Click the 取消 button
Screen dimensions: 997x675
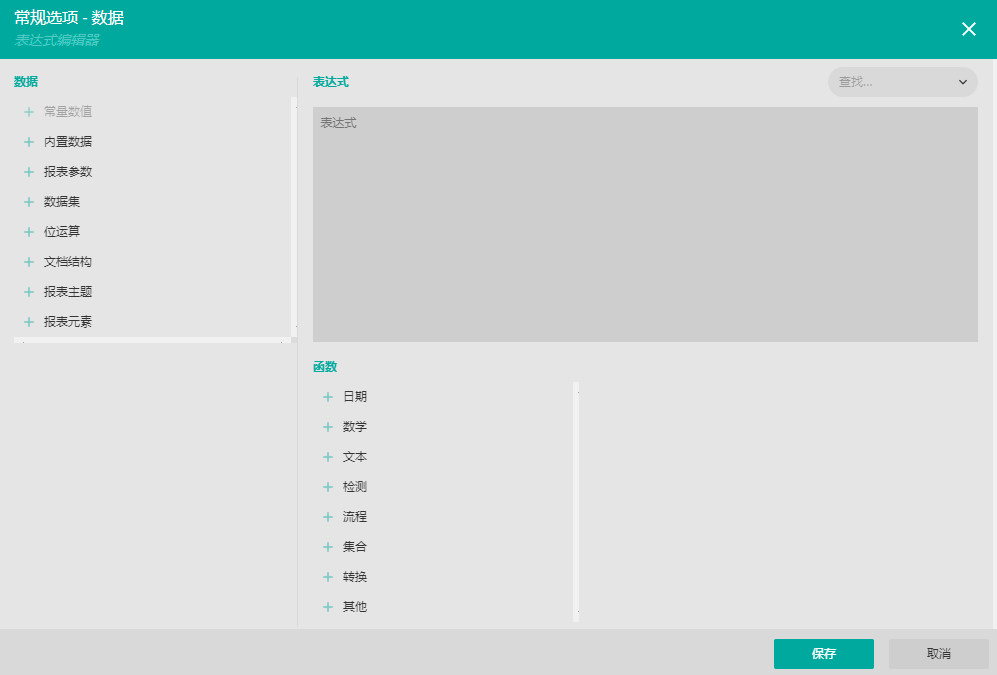pos(938,654)
